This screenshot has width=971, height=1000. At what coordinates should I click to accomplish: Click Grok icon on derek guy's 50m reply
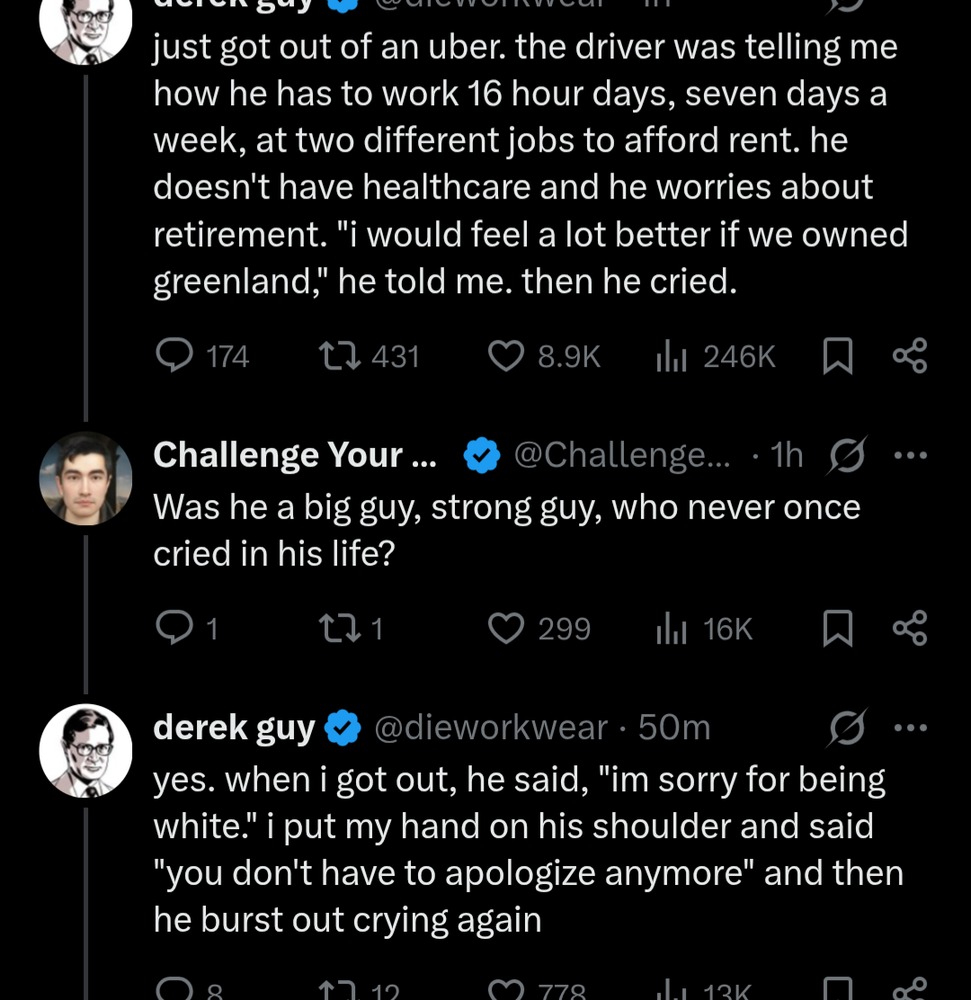point(847,728)
